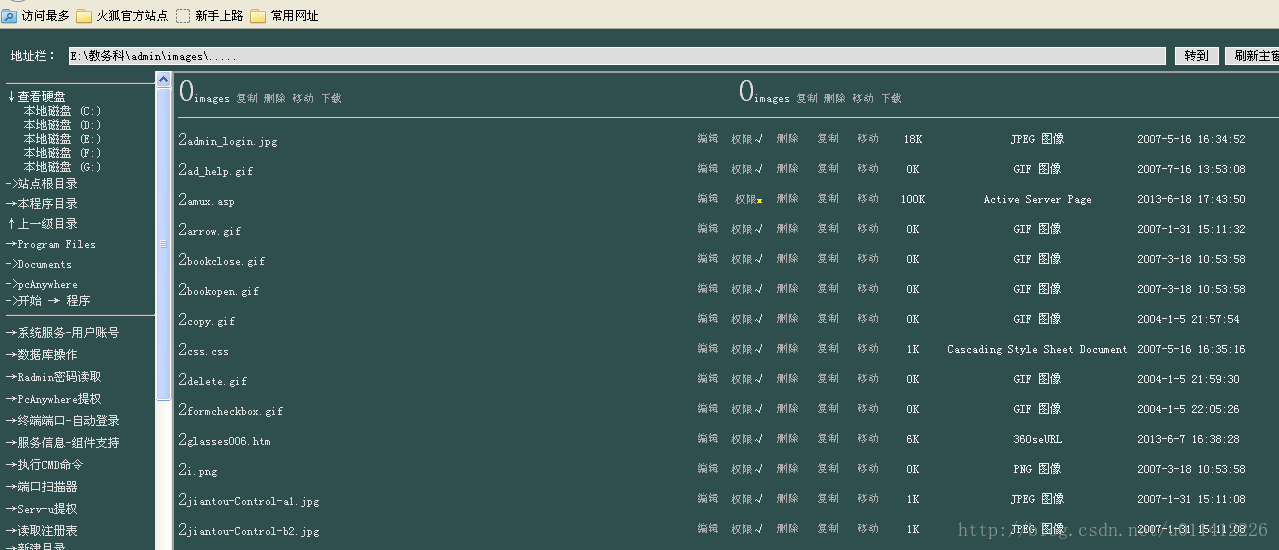
Task: Click 复制 for arrow.gif
Action: tap(828, 229)
